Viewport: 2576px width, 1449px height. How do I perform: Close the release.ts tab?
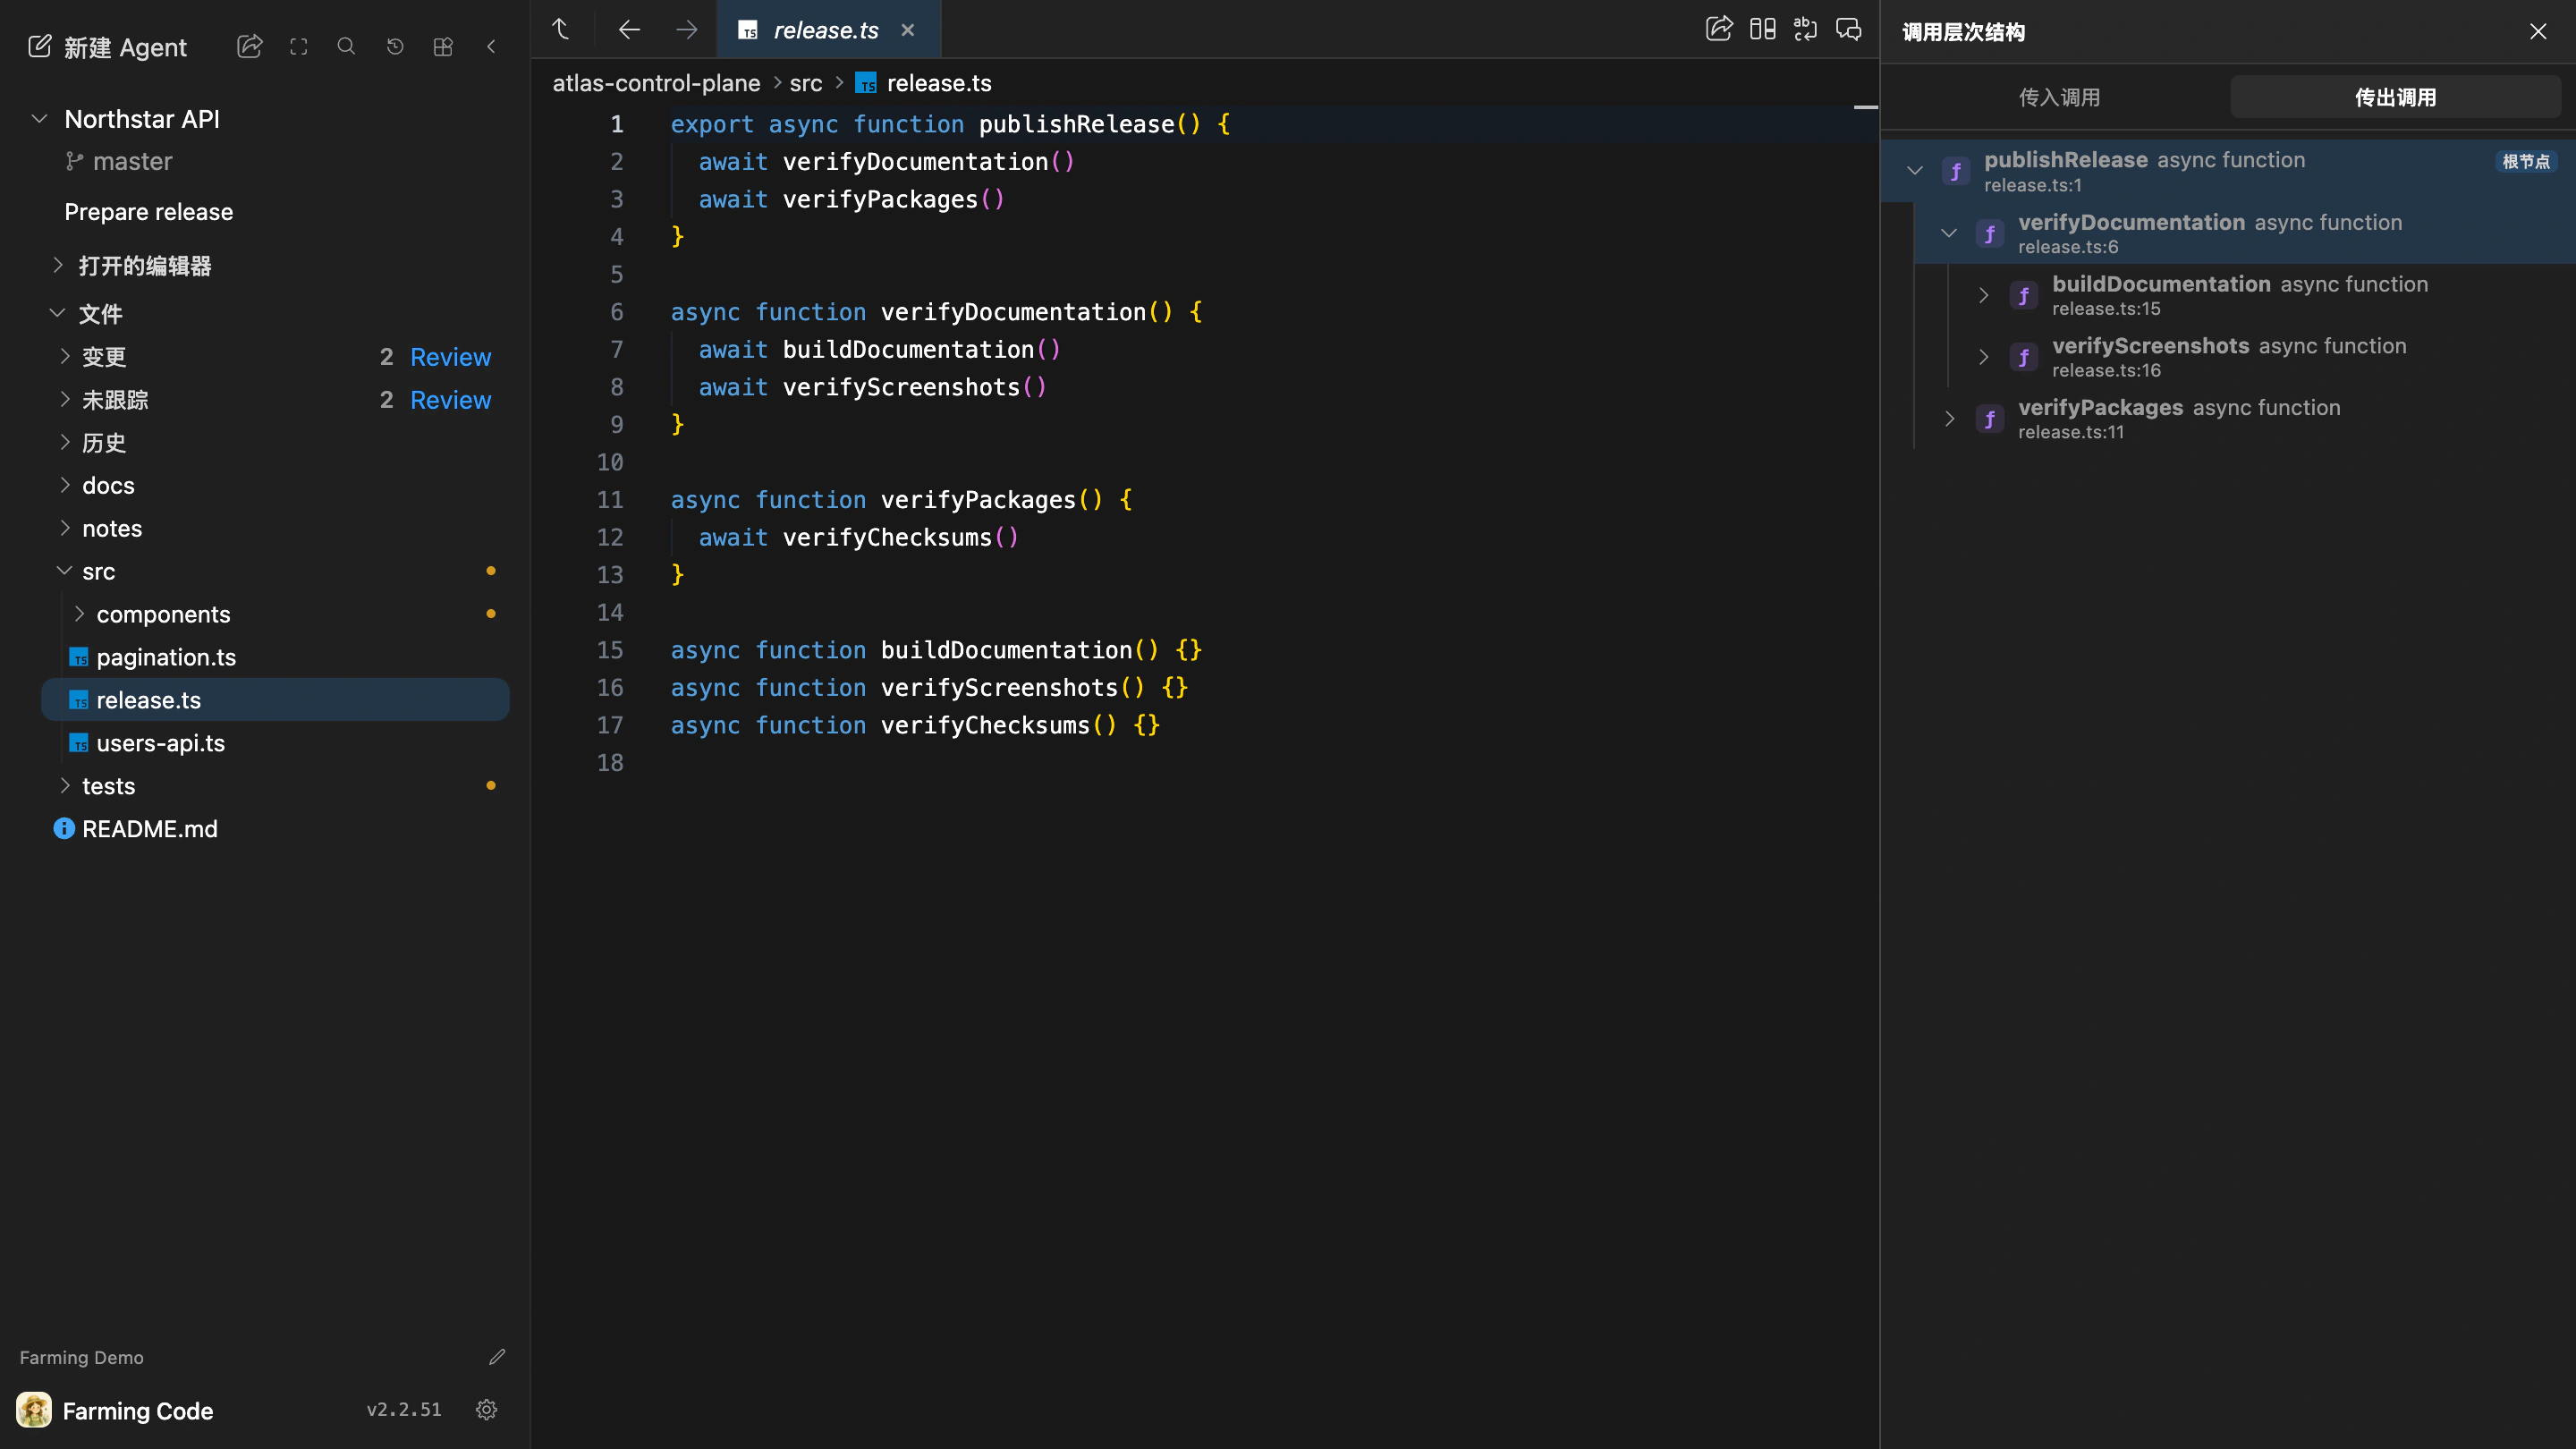tap(908, 30)
